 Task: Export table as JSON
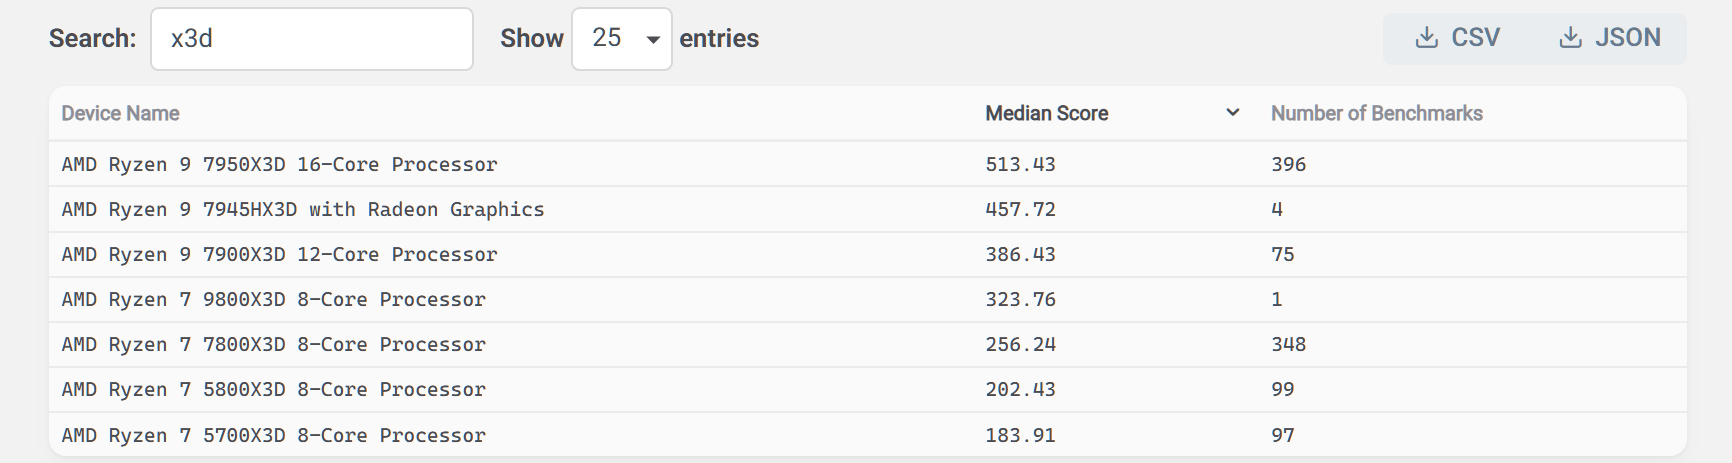[1610, 38]
